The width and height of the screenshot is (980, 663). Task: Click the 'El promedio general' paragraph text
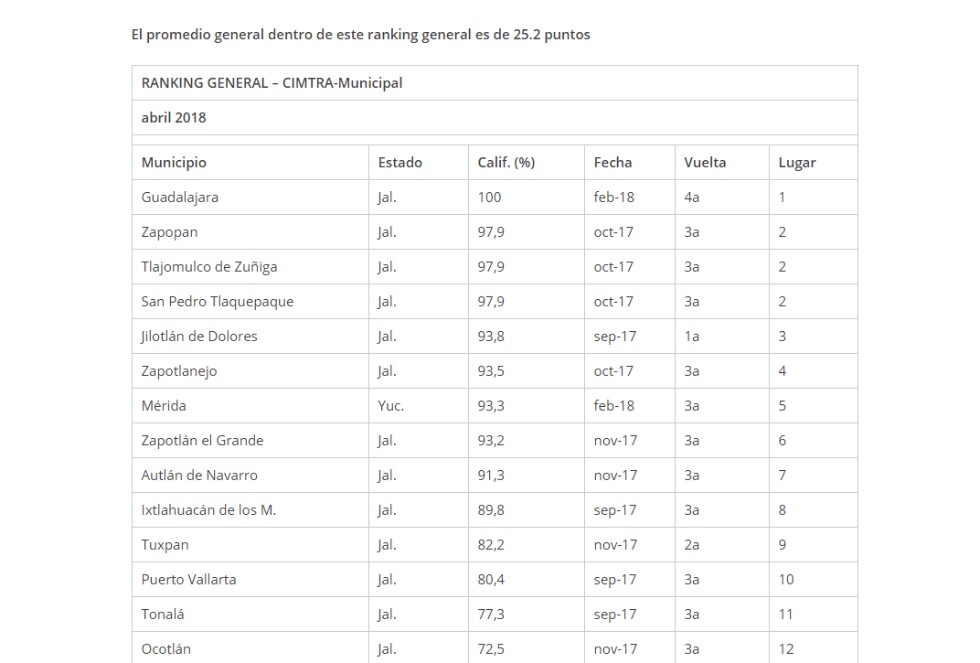point(361,34)
